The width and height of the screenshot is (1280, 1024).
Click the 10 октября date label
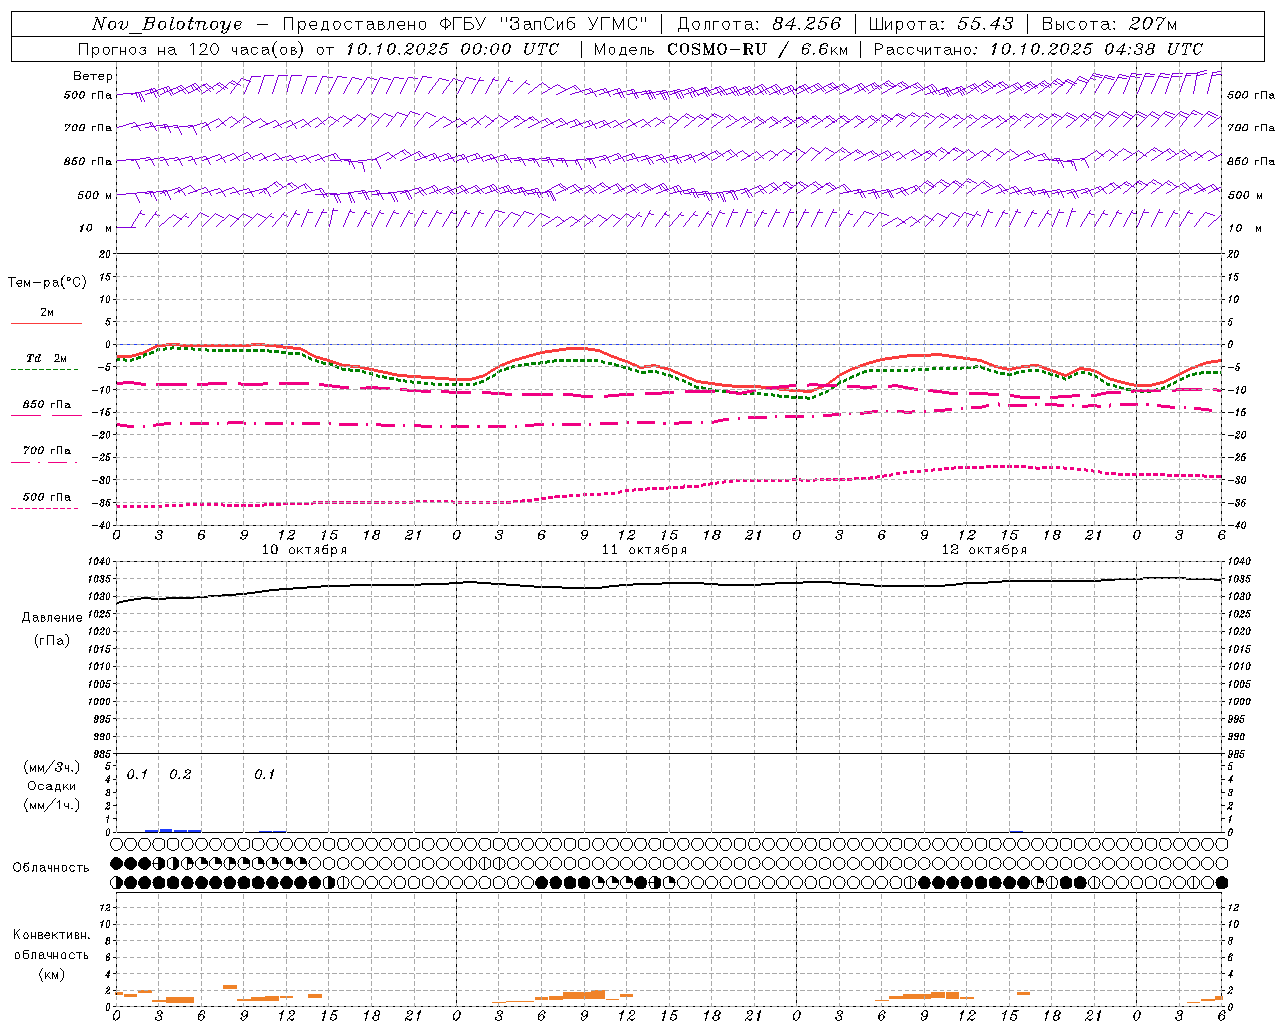click(304, 550)
